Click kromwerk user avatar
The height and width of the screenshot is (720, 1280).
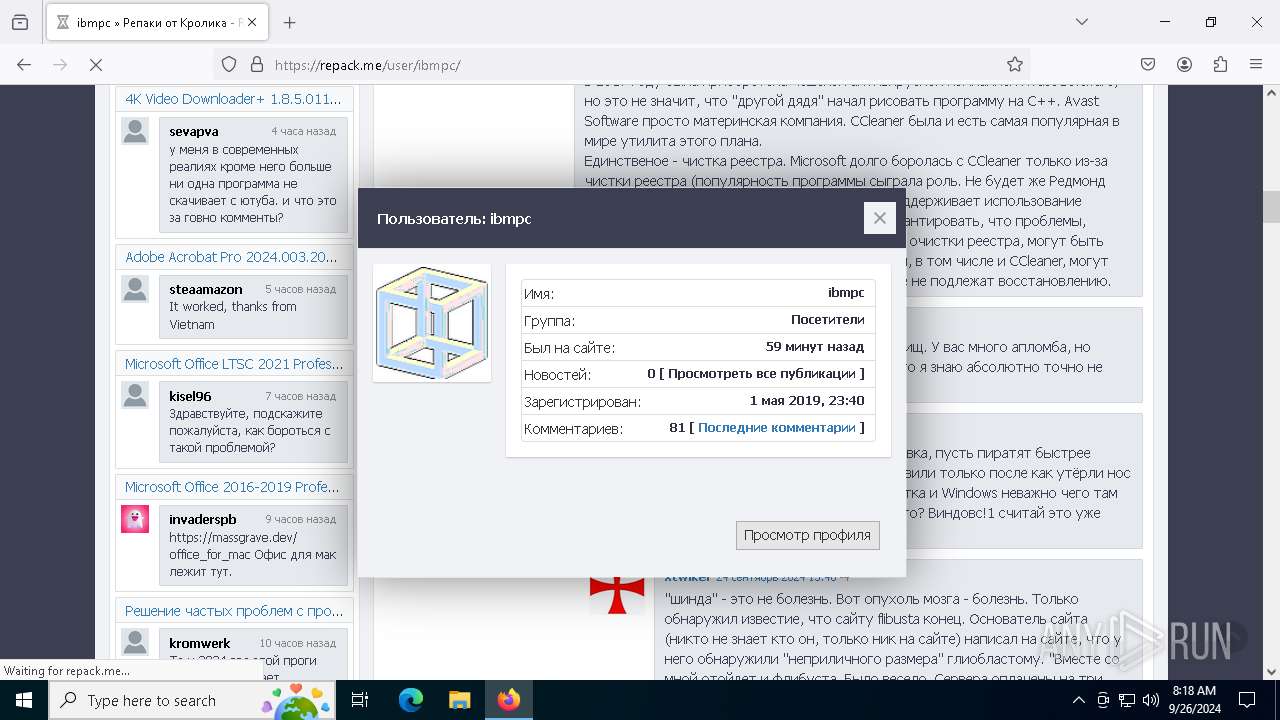[x=135, y=642]
